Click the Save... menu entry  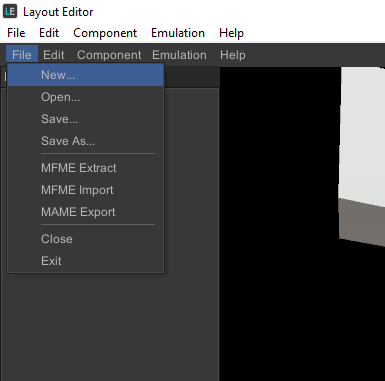pos(85,119)
